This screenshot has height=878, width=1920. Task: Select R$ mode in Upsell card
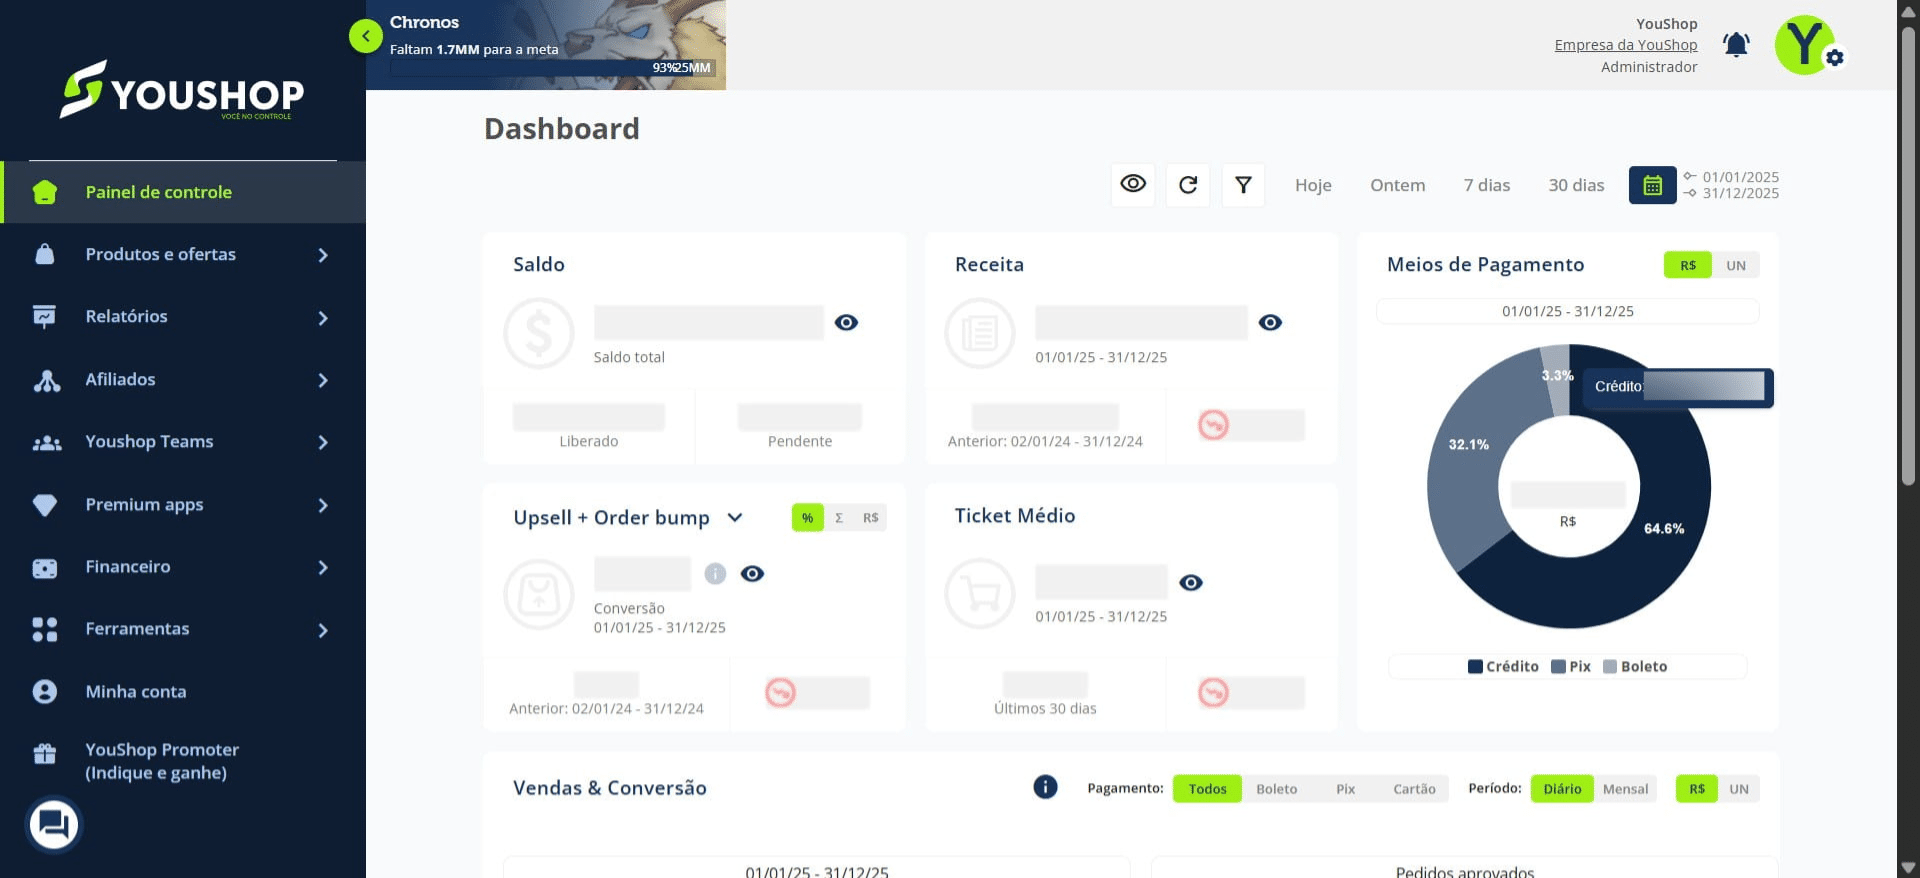(870, 518)
